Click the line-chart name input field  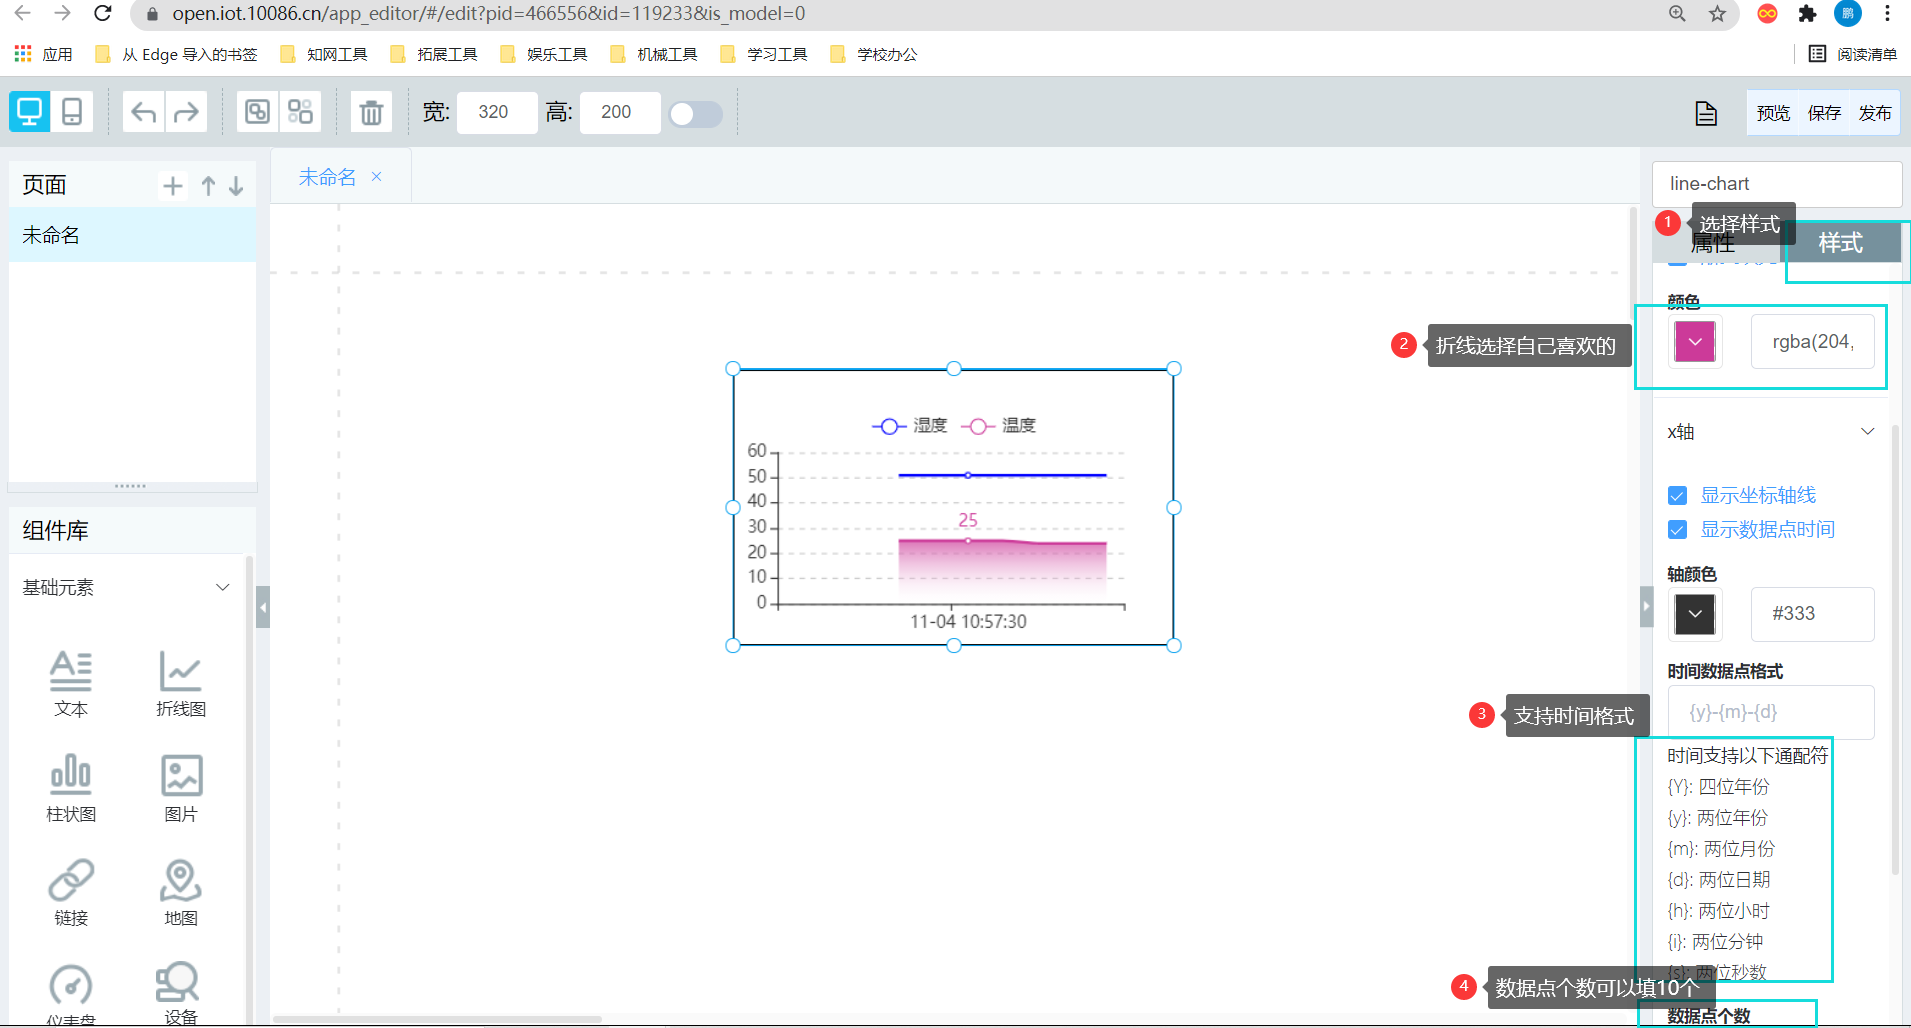(x=1776, y=184)
